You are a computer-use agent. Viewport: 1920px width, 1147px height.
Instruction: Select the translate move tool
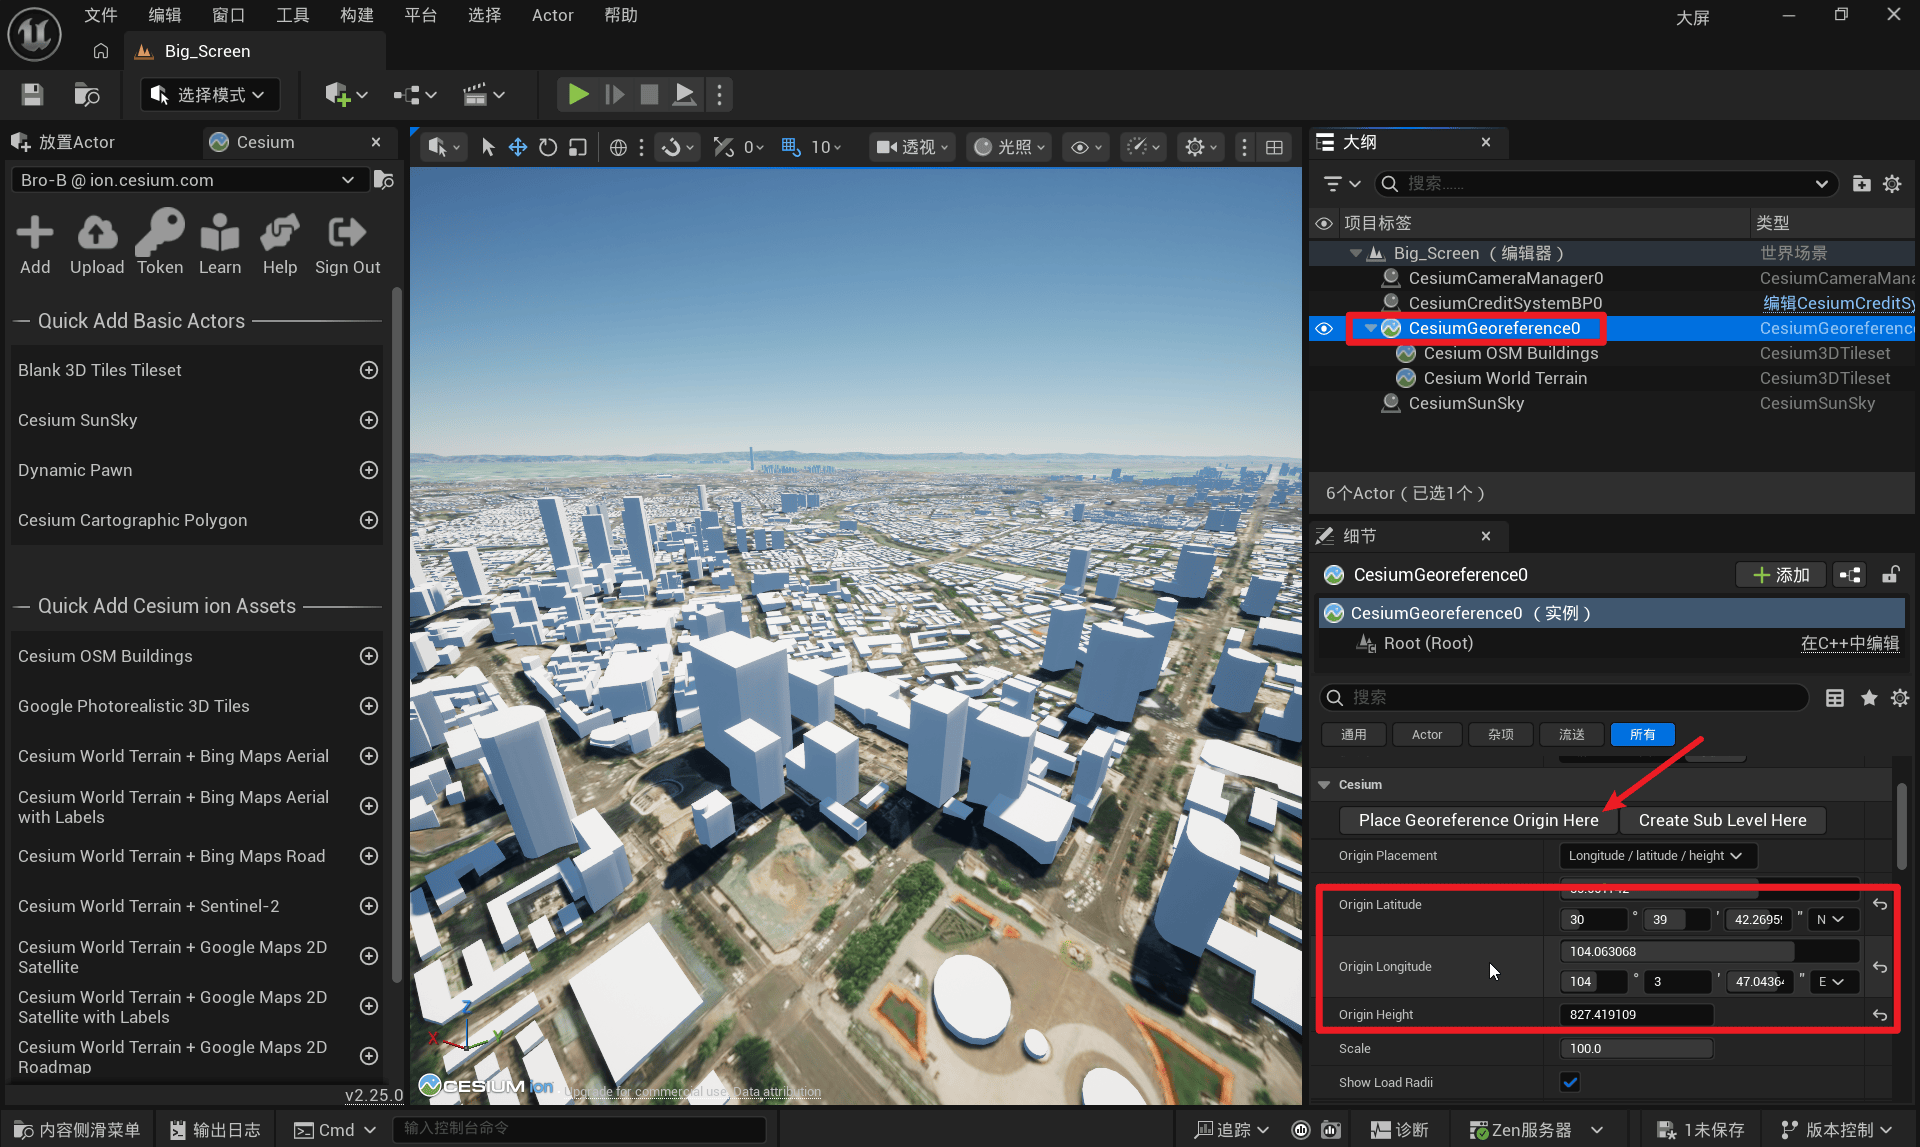click(x=517, y=147)
